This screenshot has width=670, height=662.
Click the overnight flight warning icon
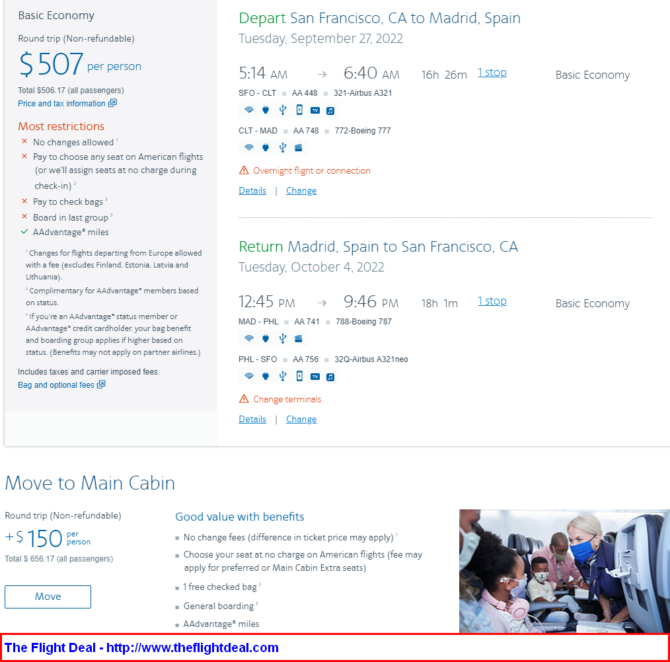[244, 171]
